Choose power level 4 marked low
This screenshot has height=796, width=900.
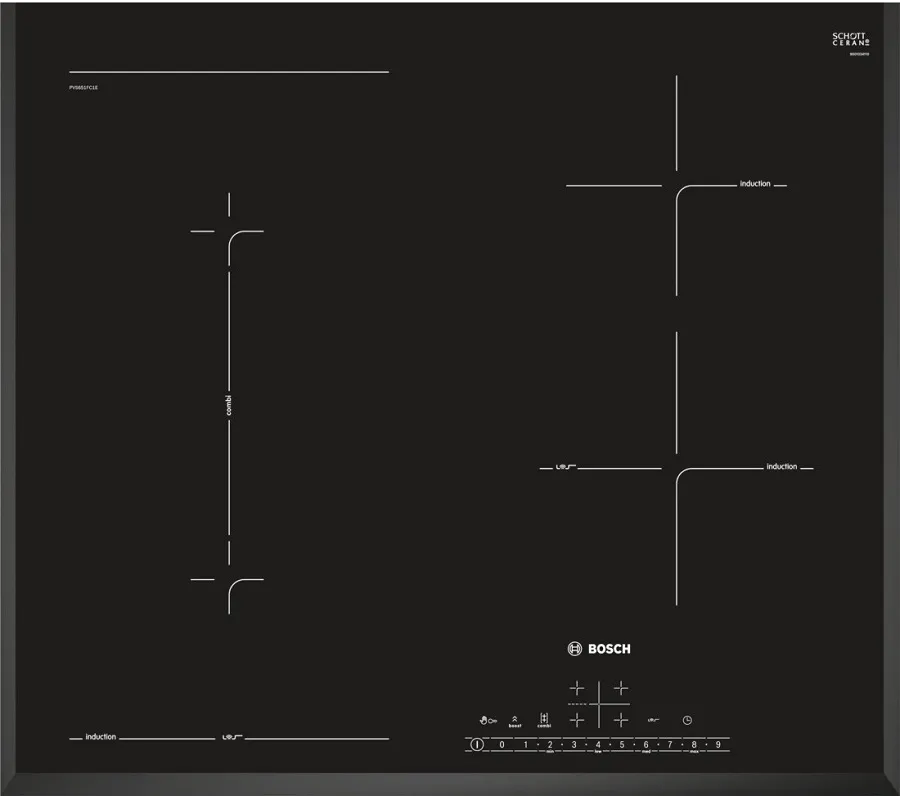598,745
